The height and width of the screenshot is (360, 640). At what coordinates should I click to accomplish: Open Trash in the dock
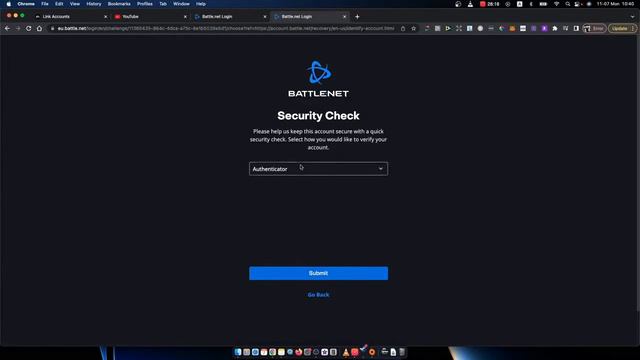point(402,352)
